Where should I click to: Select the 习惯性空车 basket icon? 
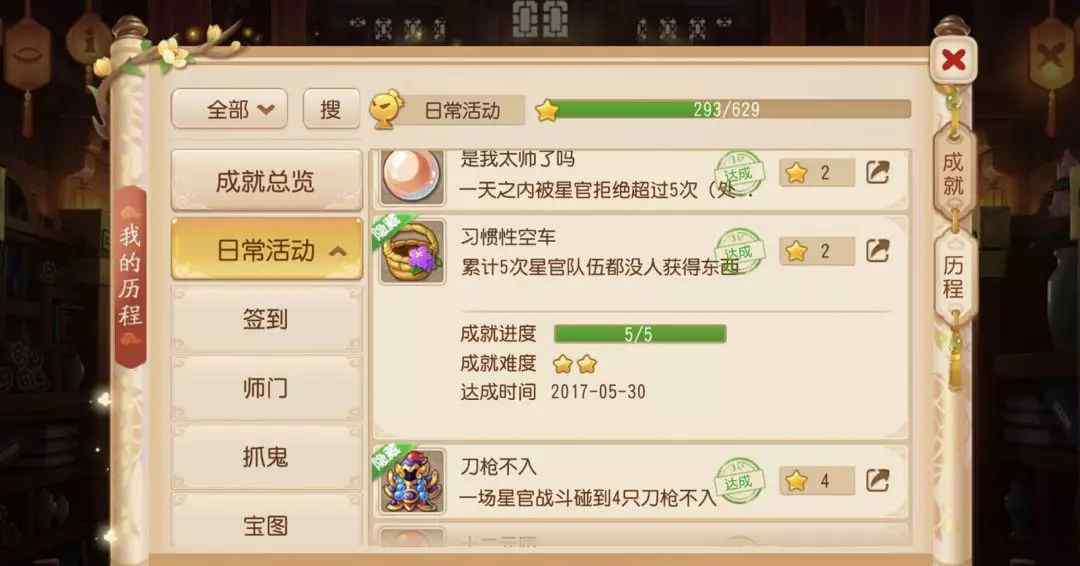pos(412,252)
